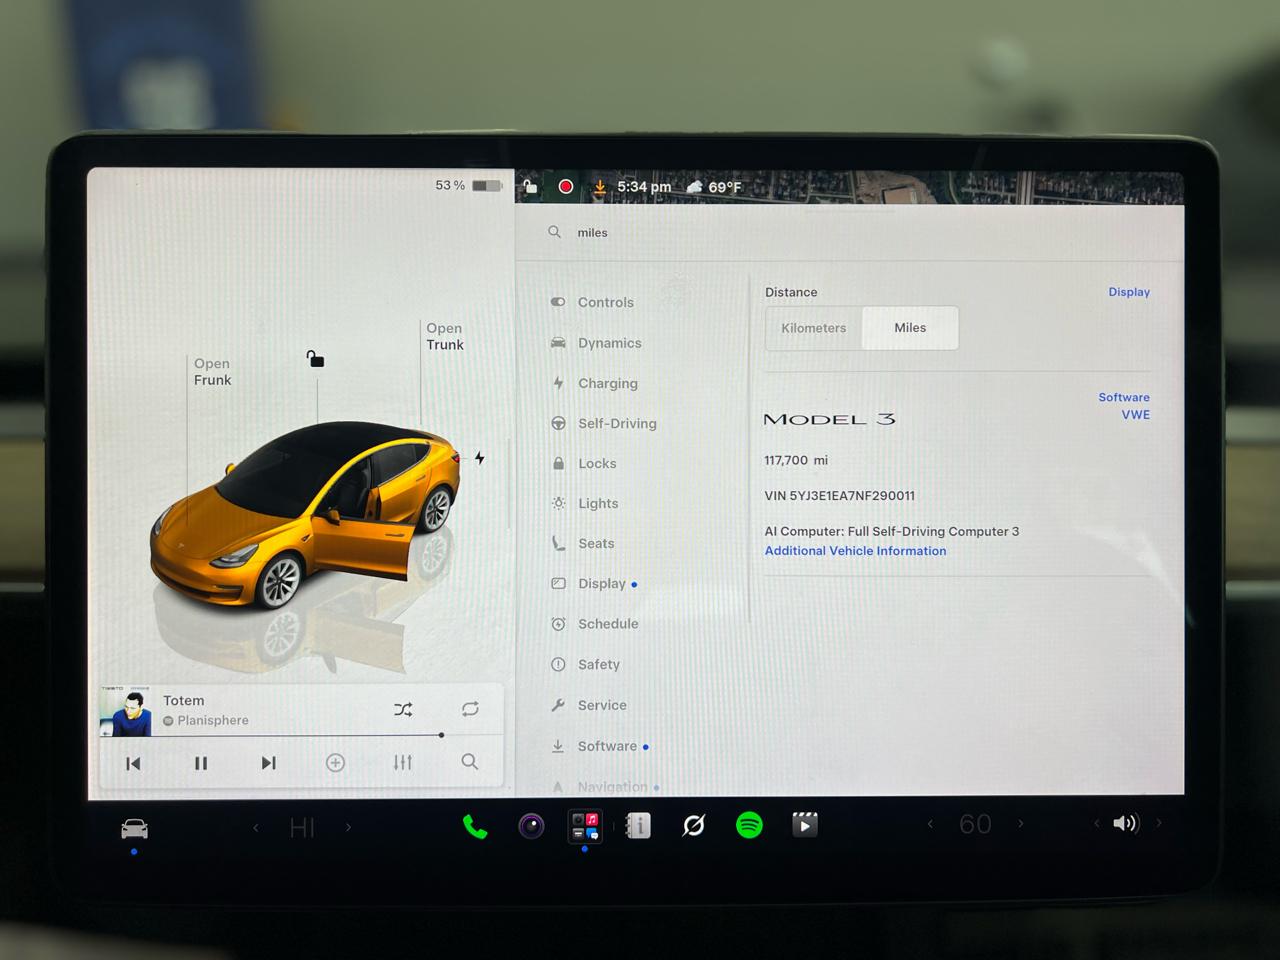Tap the dashcam red record icon
Image resolution: width=1280 pixels, height=960 pixels.
[566, 186]
